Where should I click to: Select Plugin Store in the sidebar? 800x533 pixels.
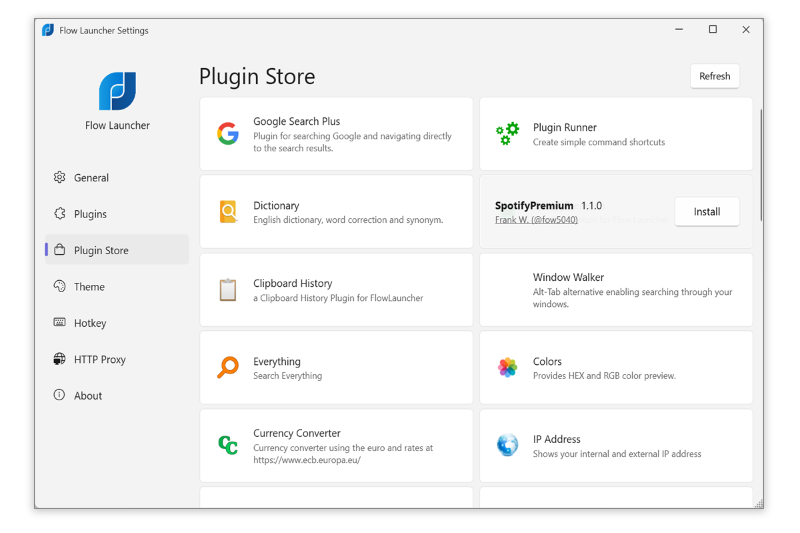click(x=117, y=250)
